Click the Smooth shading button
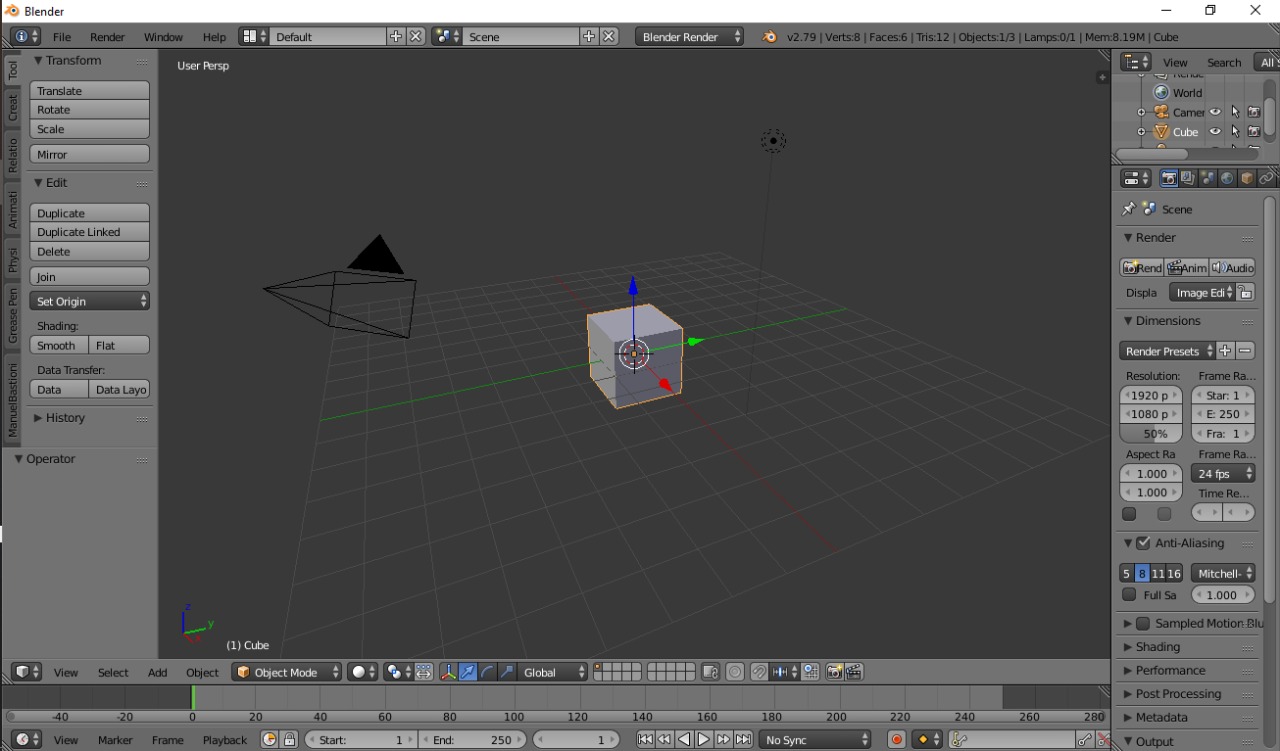Screen dimensions: 1280x751 tap(59, 345)
